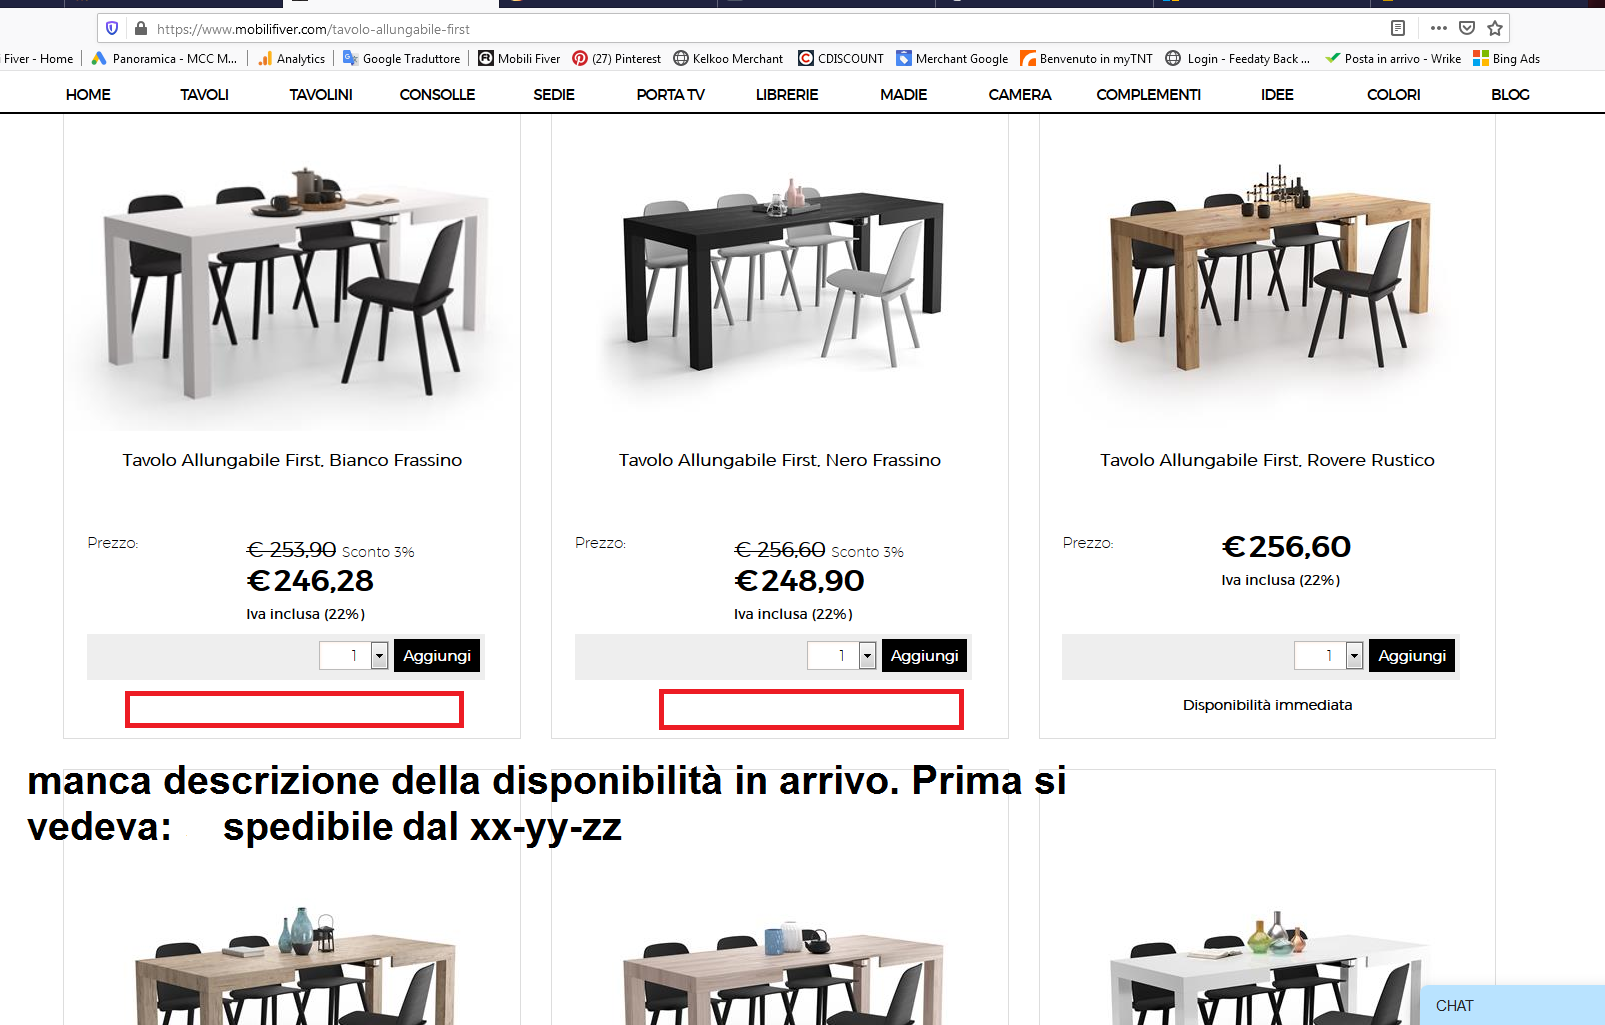This screenshot has height=1025, width=1605.
Task: Open the Pinterest bookmark
Action: coord(616,59)
